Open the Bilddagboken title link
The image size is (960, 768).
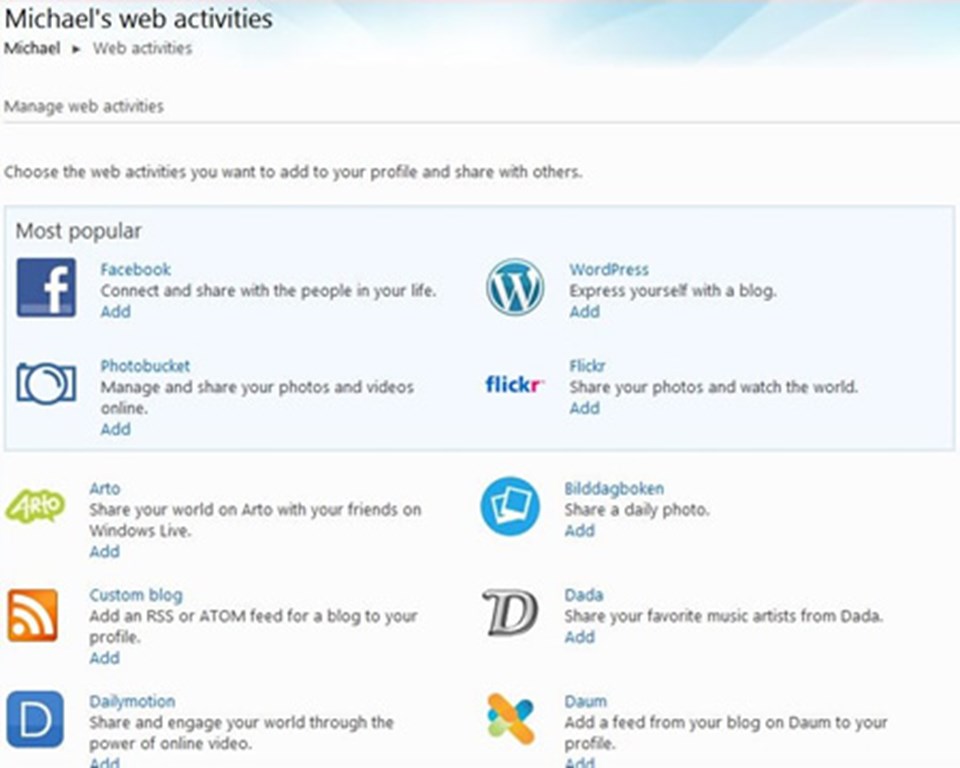coord(614,489)
